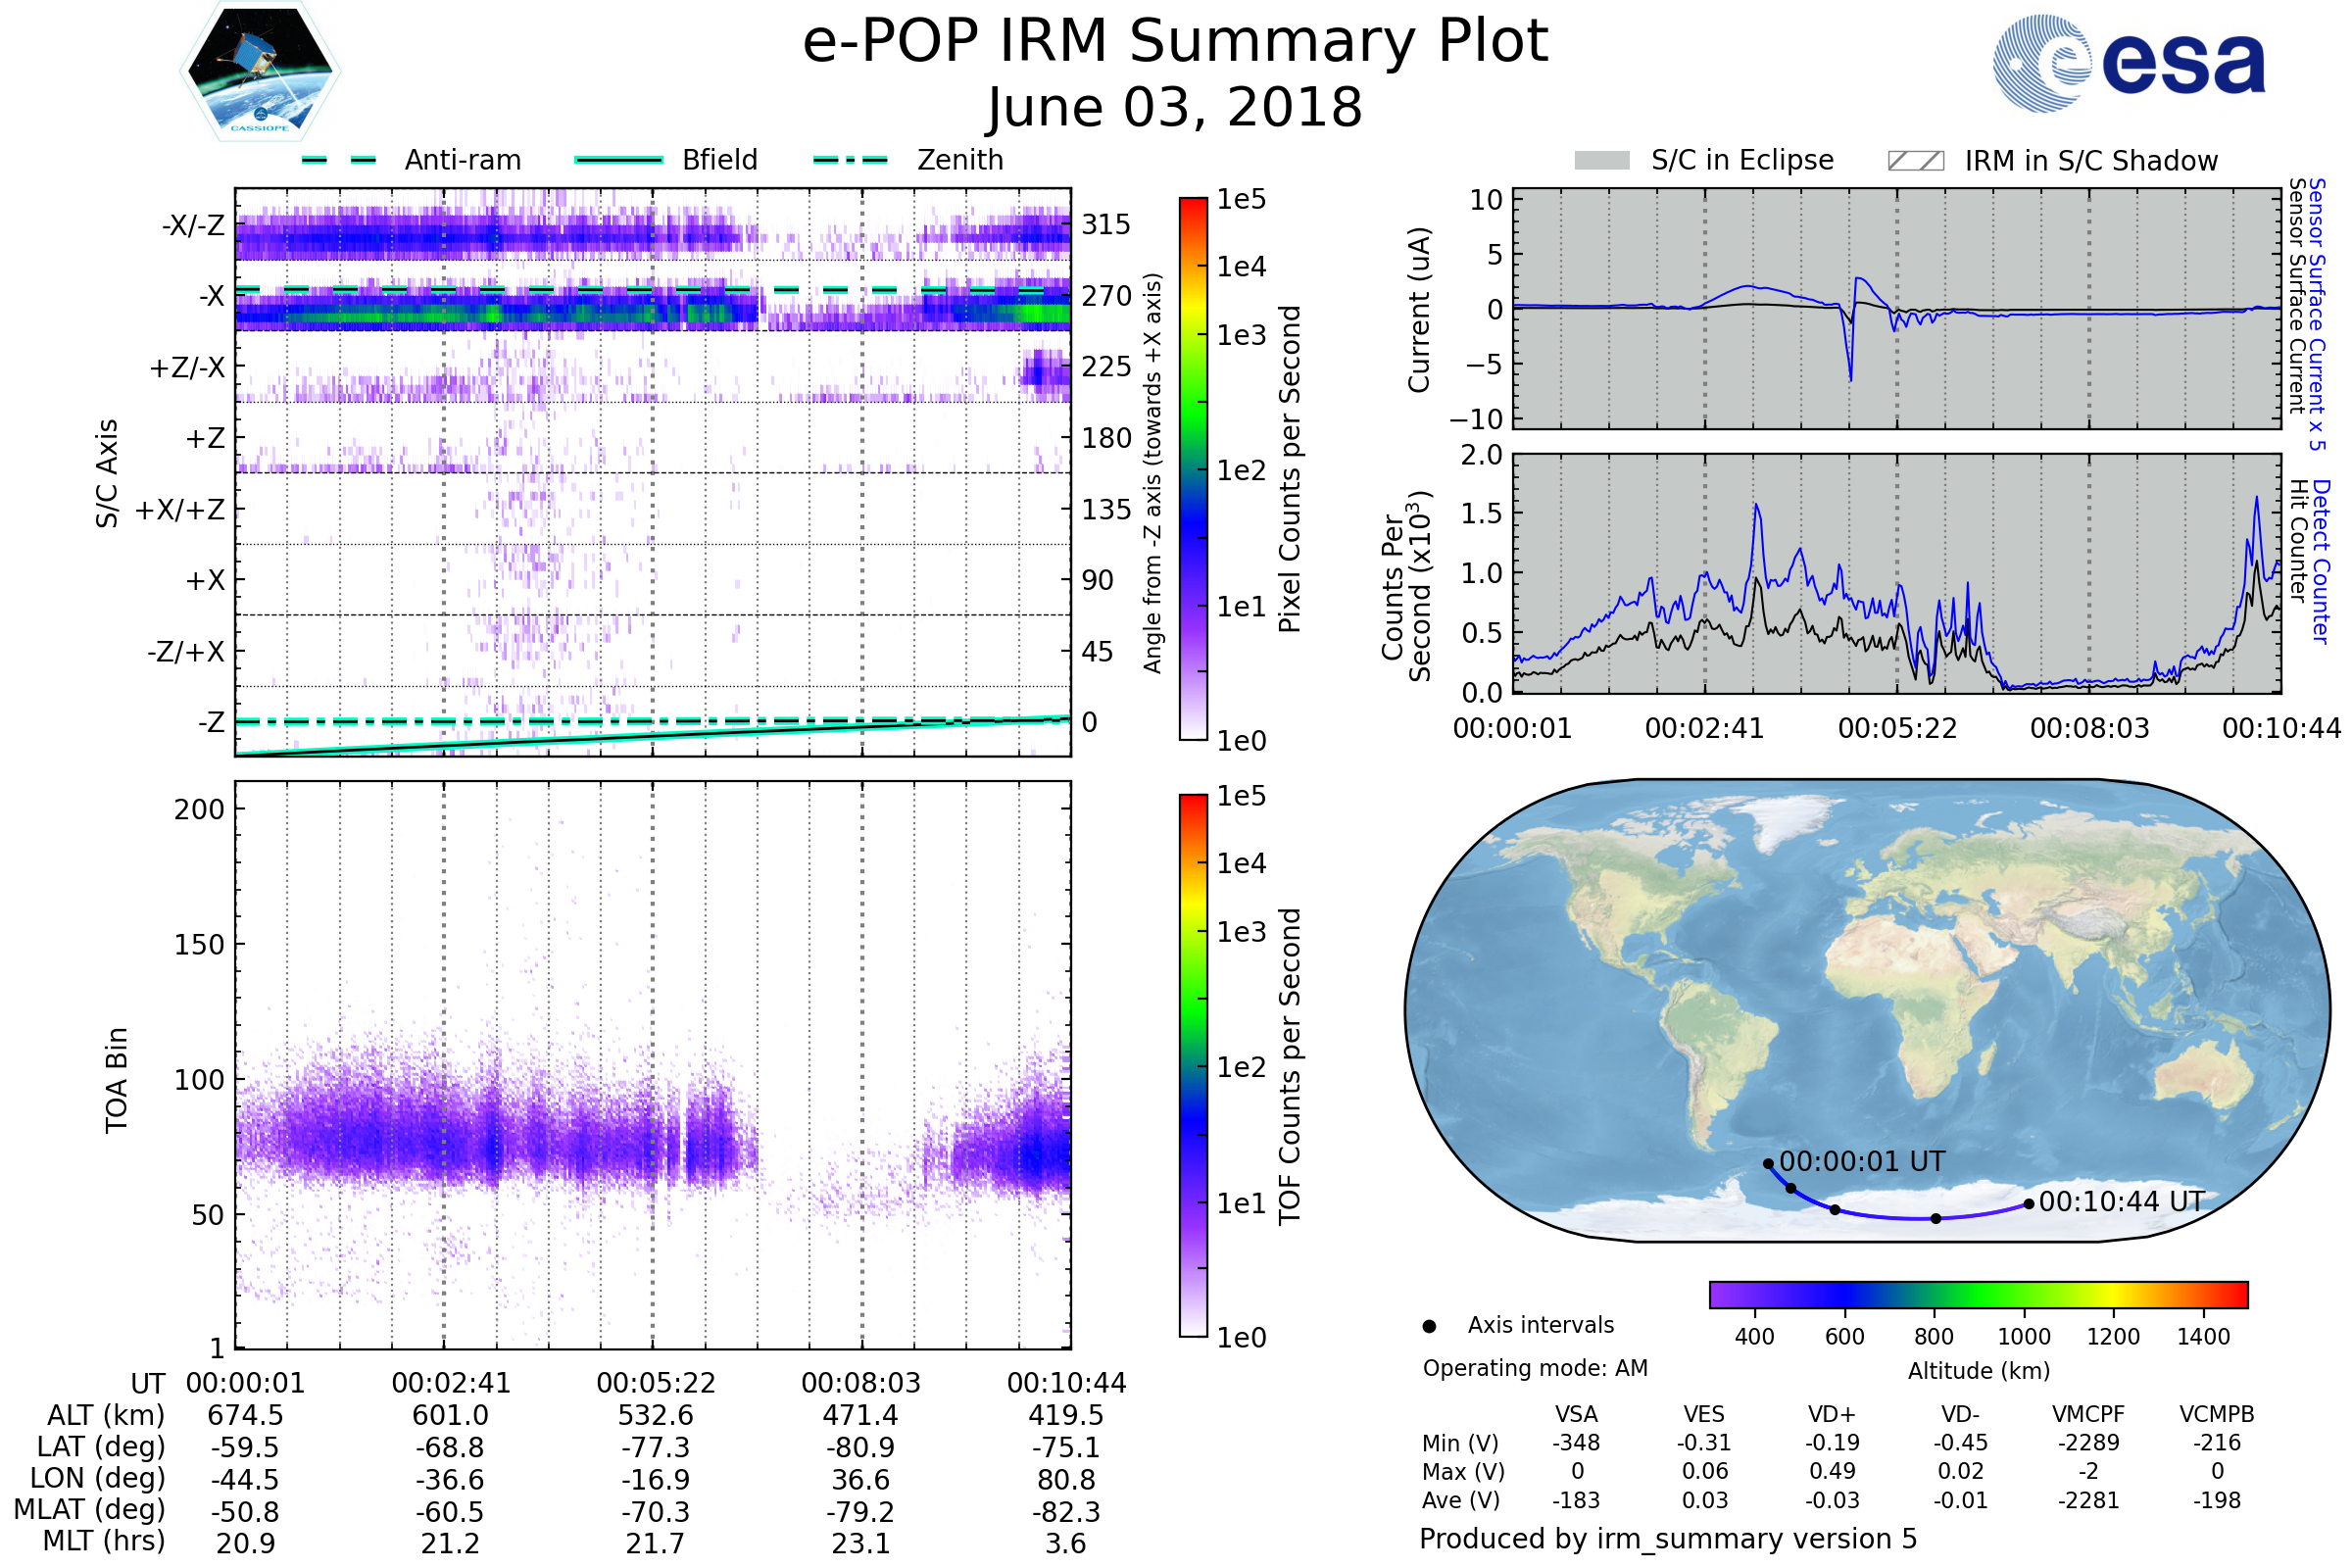Click the S/C in Eclipse gray legend patch
The image size is (2352, 1568).
point(1601,161)
